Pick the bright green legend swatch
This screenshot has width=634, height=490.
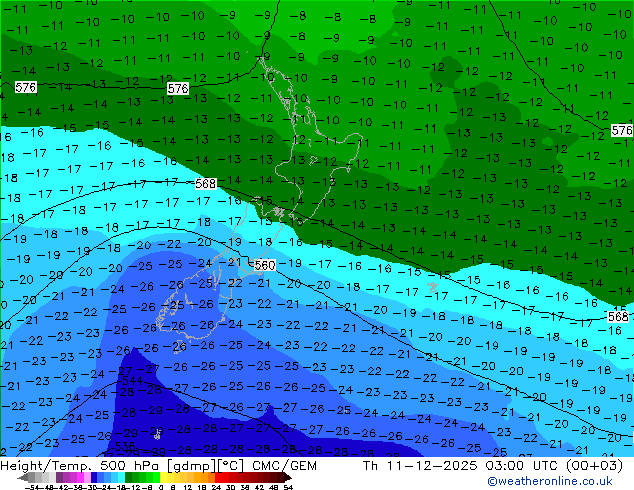[156, 477]
